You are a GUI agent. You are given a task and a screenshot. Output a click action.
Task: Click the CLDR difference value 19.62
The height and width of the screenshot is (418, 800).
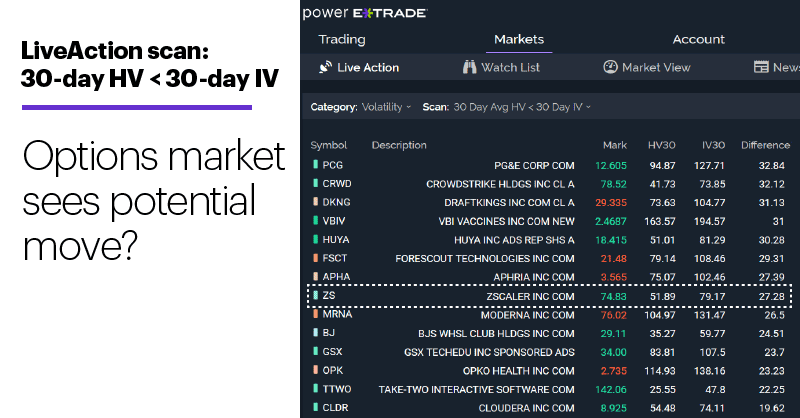pyautogui.click(x=771, y=408)
